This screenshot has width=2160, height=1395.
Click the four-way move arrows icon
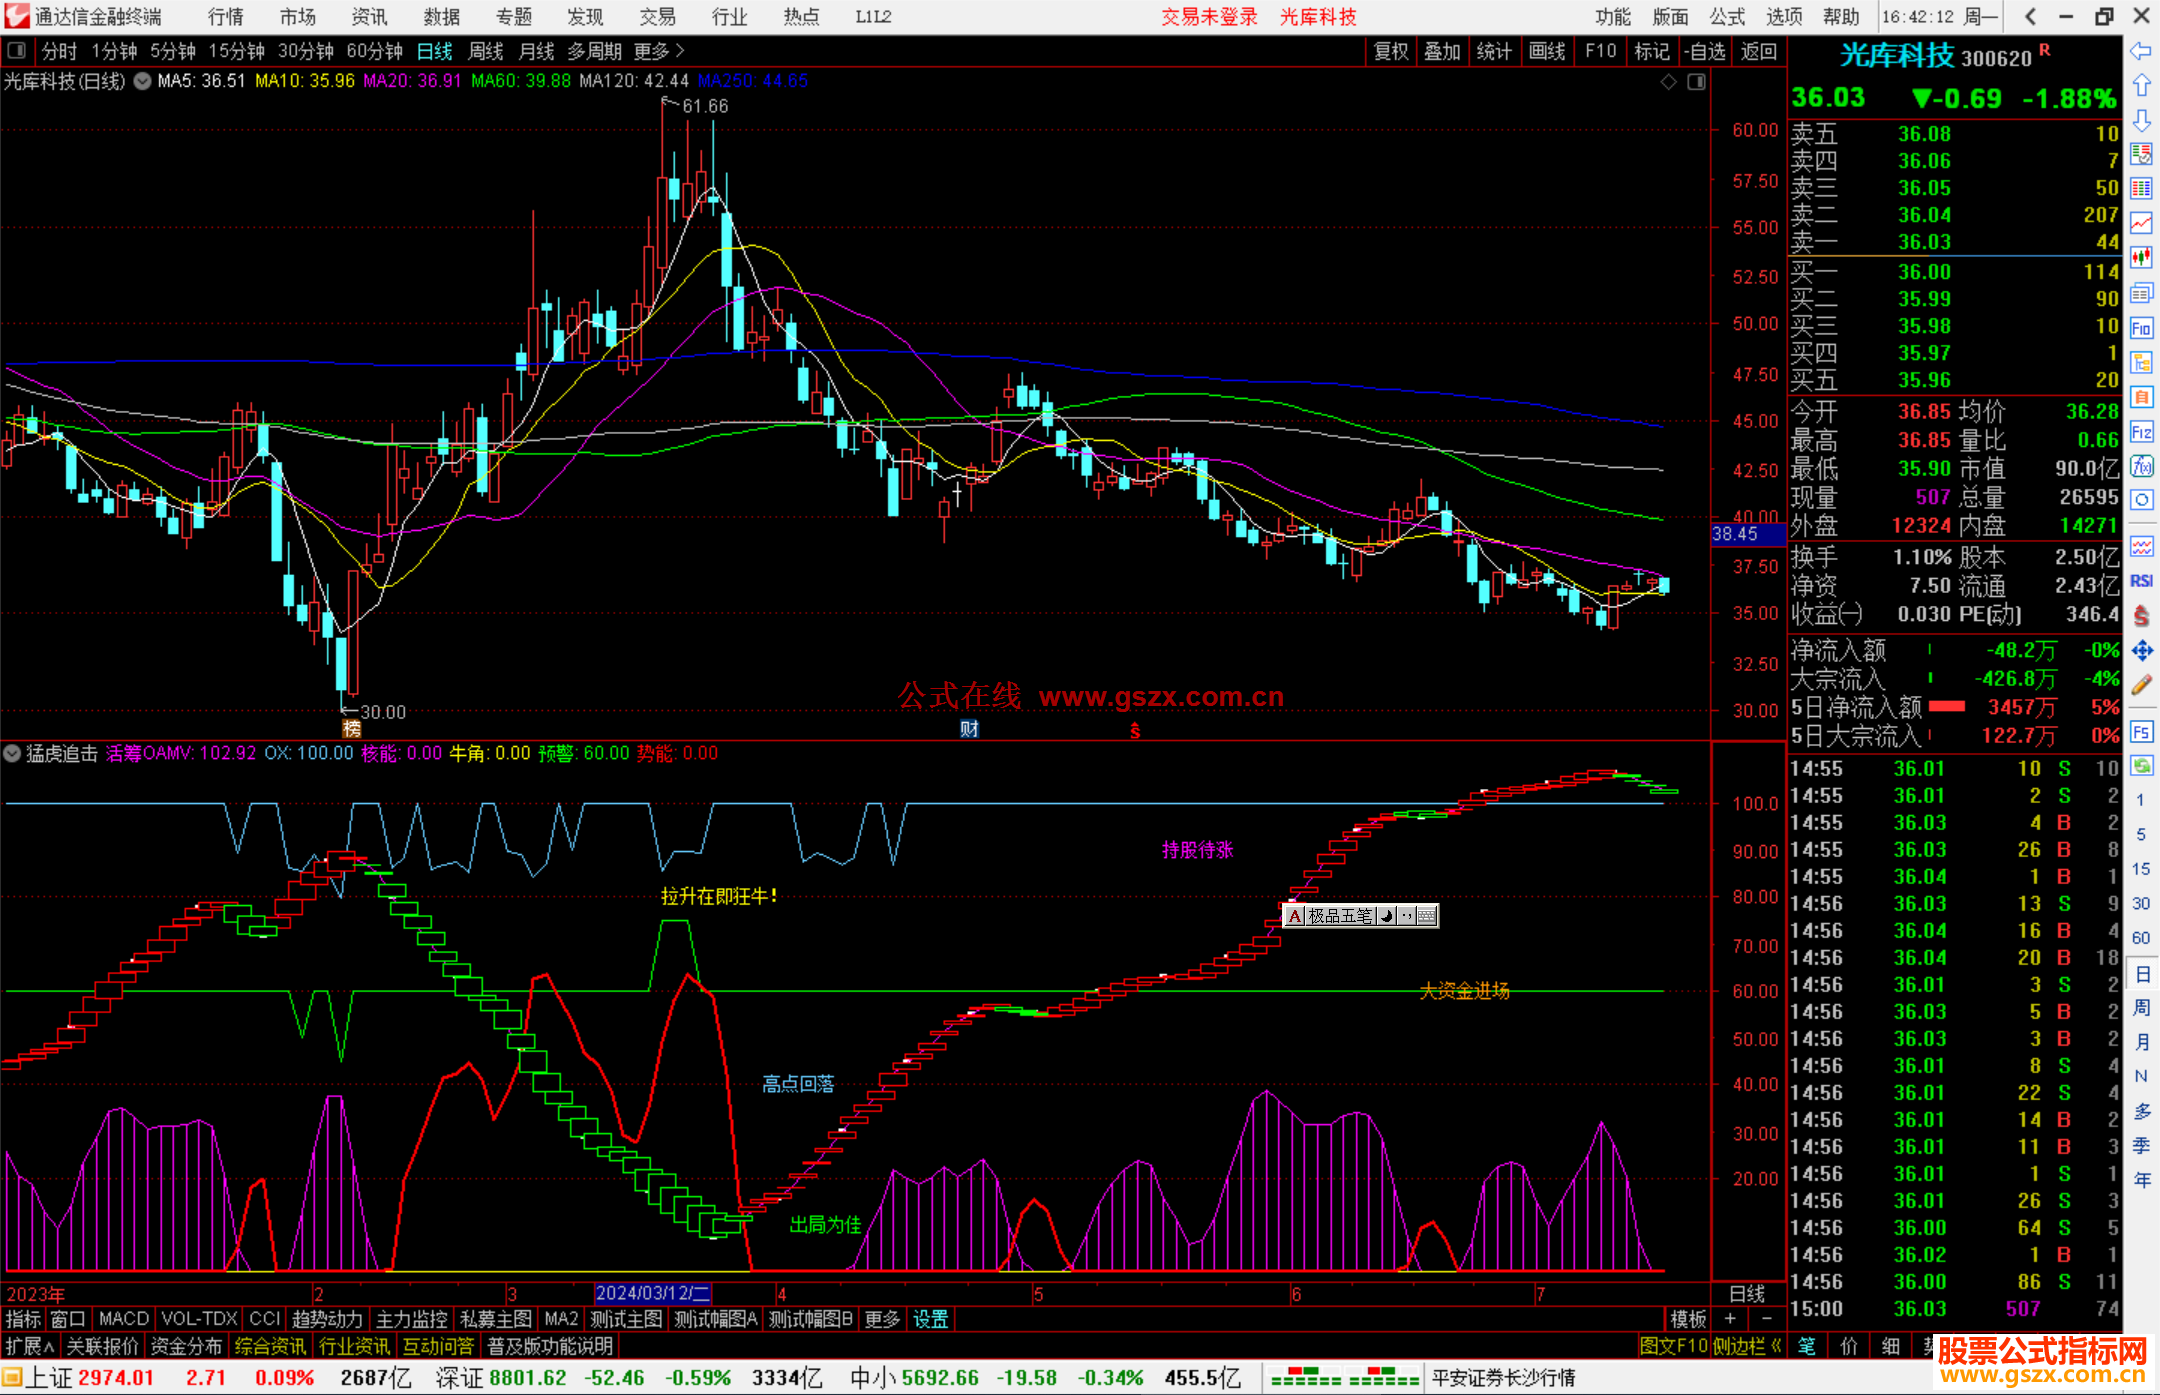(x=2141, y=651)
